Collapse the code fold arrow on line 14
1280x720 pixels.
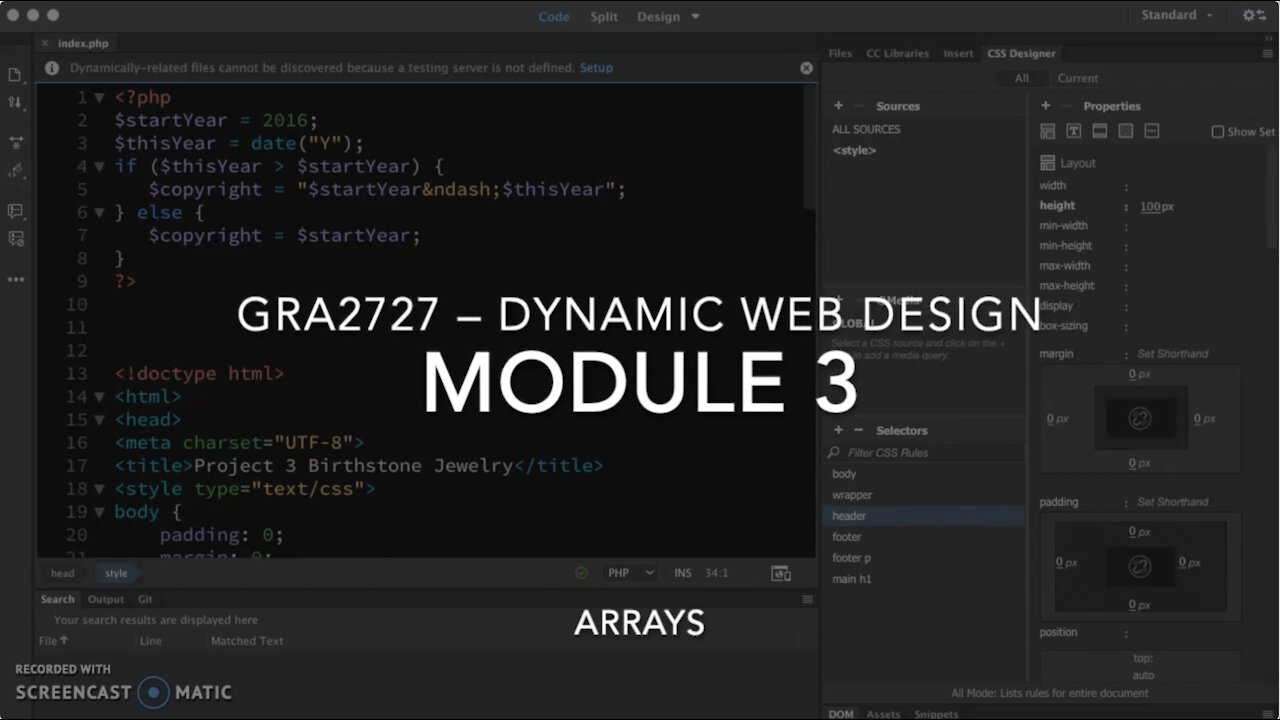click(x=99, y=397)
